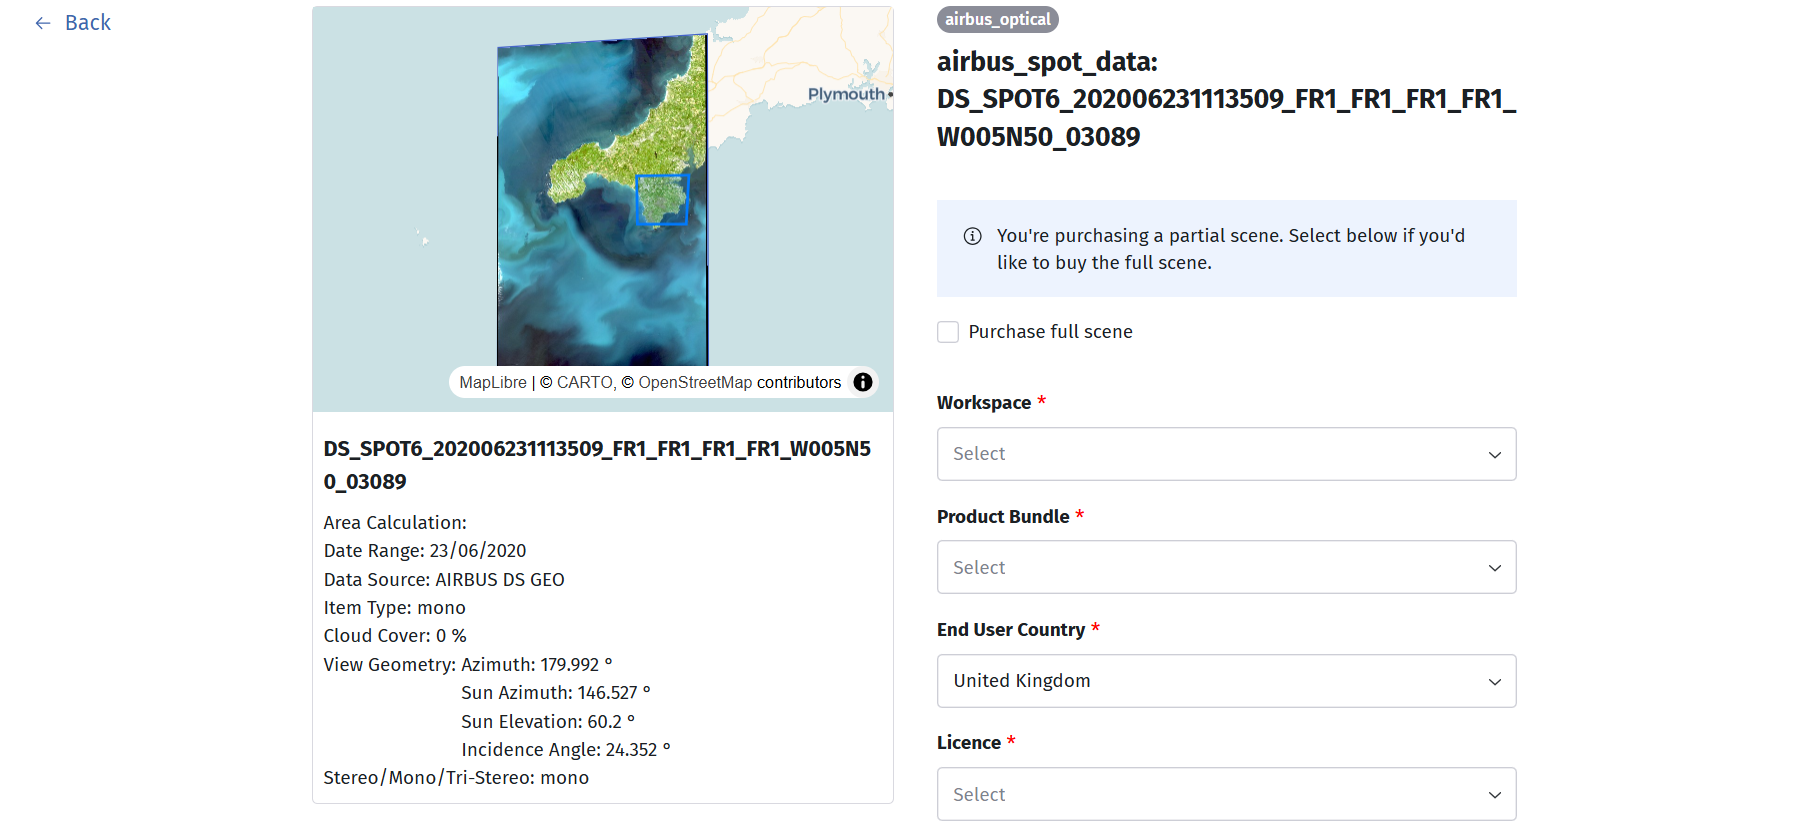Click the left arrow icon beside Back
1817x831 pixels.
[43, 23]
